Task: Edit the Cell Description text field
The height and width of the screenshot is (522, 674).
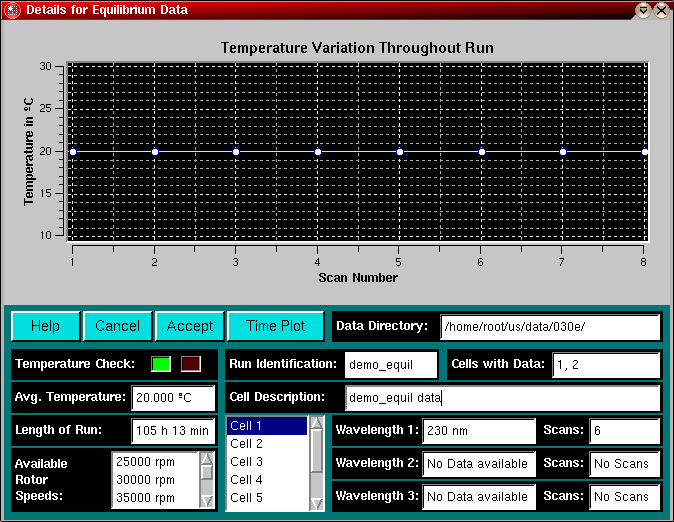Action: click(x=502, y=398)
